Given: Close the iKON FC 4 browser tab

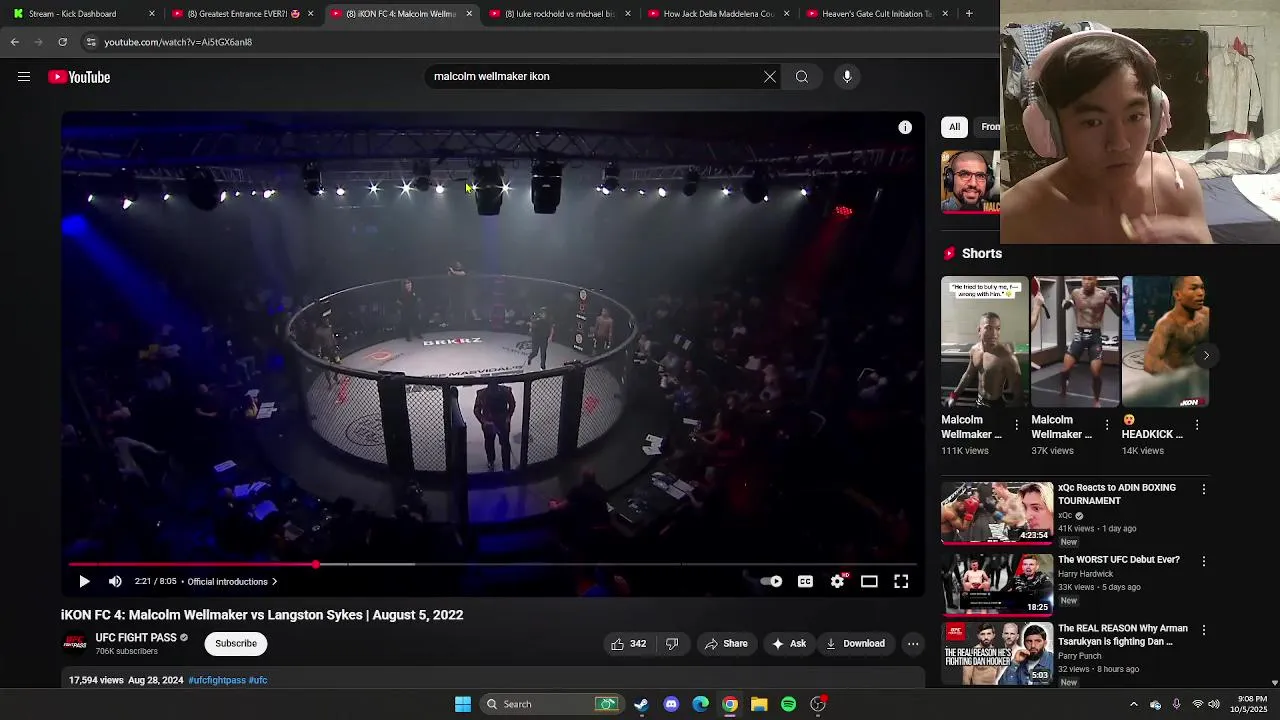Looking at the screenshot, I should point(469,14).
